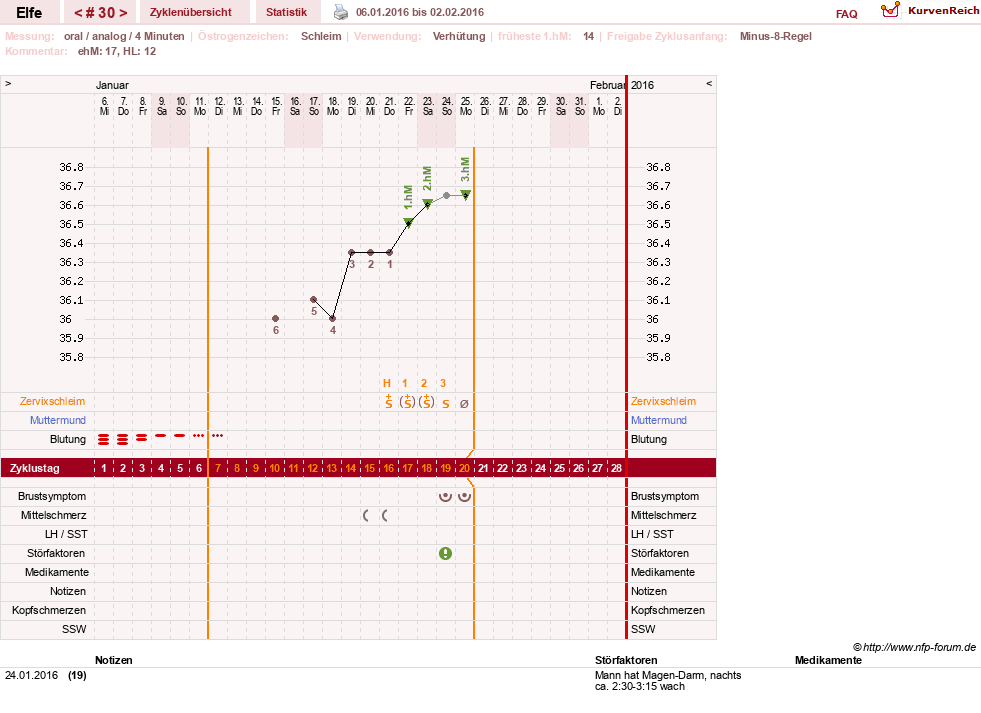Click the heavy bleeding icon on cycle day 2

tap(123, 440)
